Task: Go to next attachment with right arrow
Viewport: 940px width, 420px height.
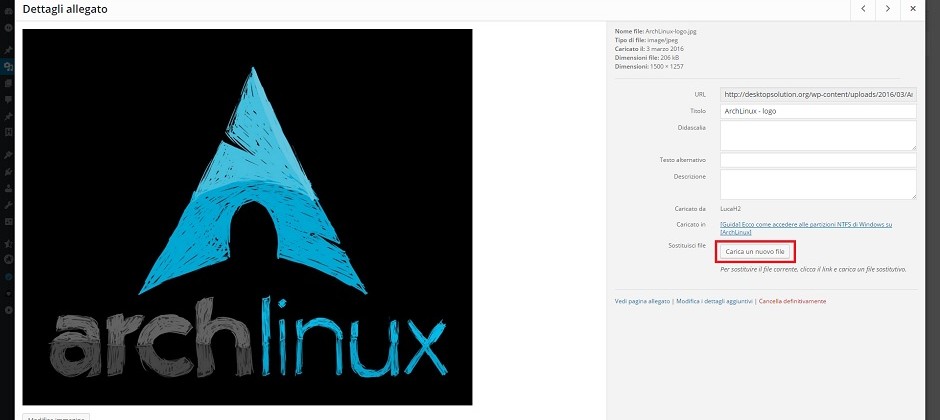Action: (x=888, y=9)
